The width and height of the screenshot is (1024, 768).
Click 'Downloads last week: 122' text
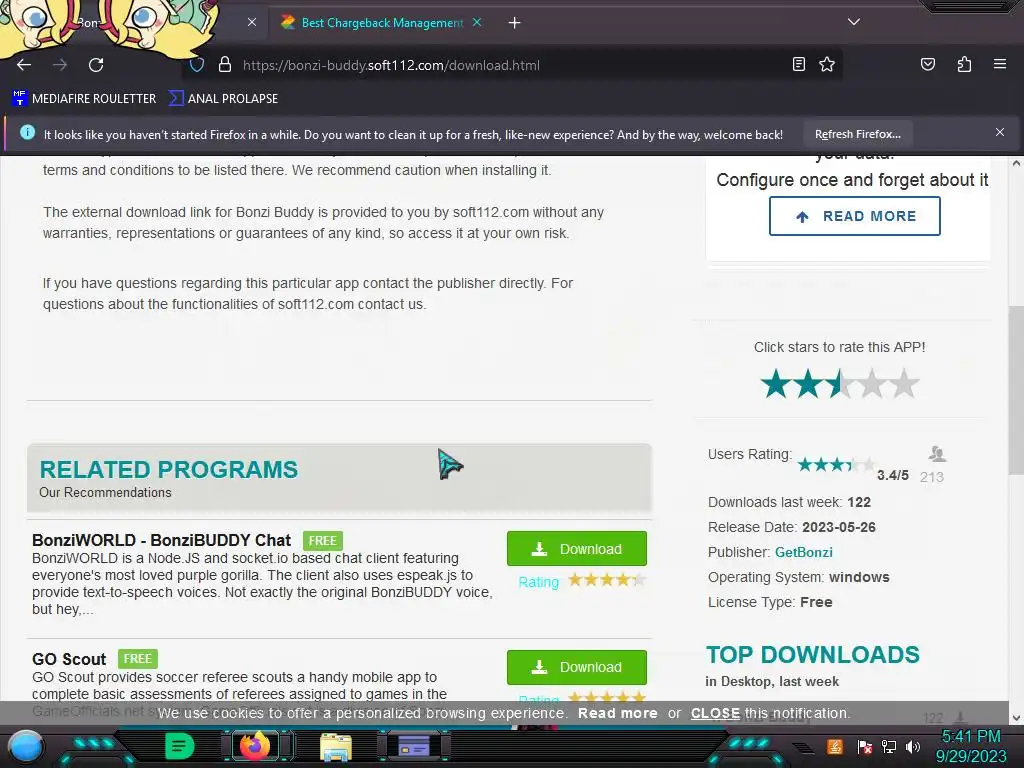(x=789, y=502)
